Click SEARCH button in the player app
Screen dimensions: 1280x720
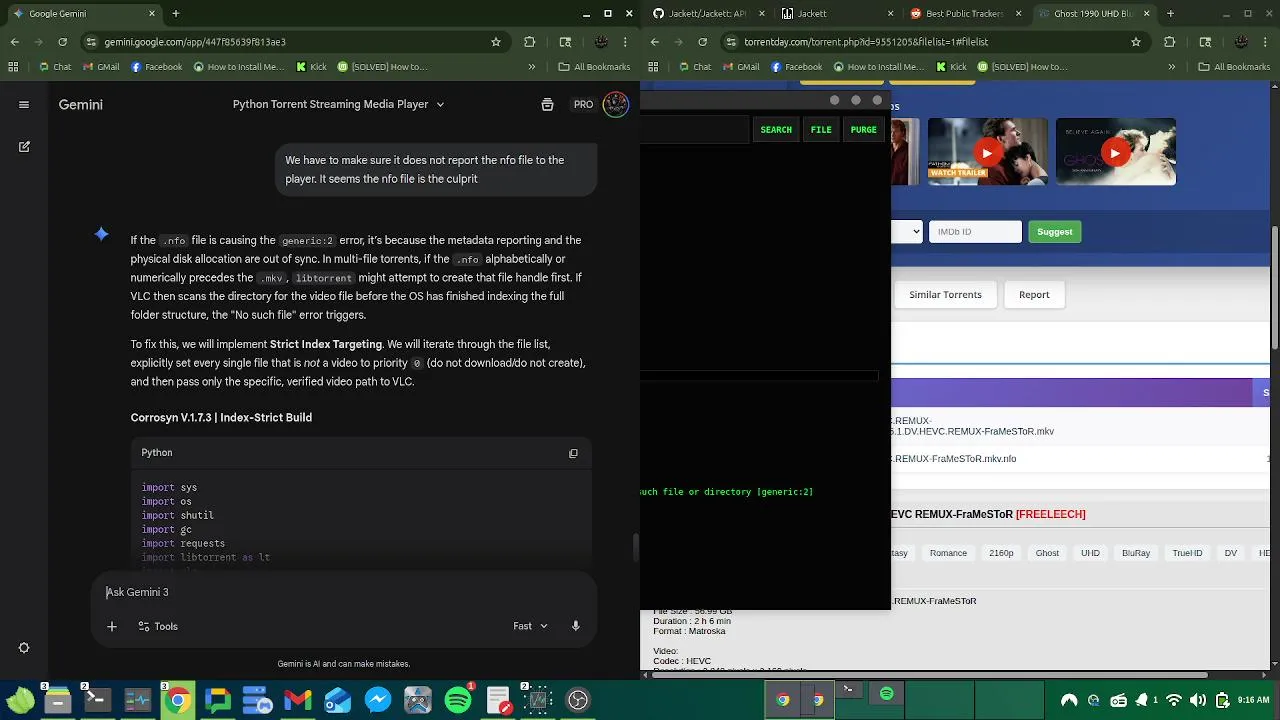(x=776, y=129)
